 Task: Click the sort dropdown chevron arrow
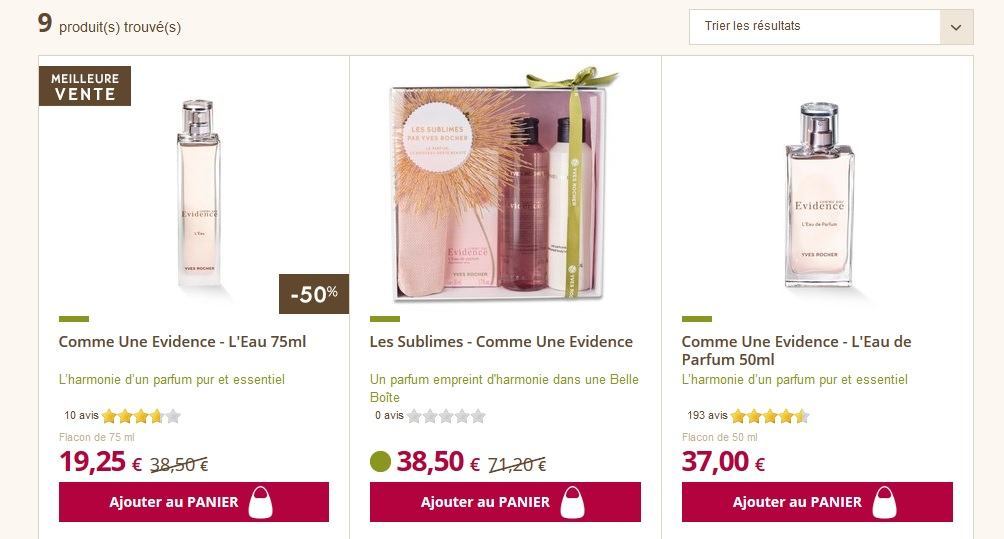coord(956,27)
